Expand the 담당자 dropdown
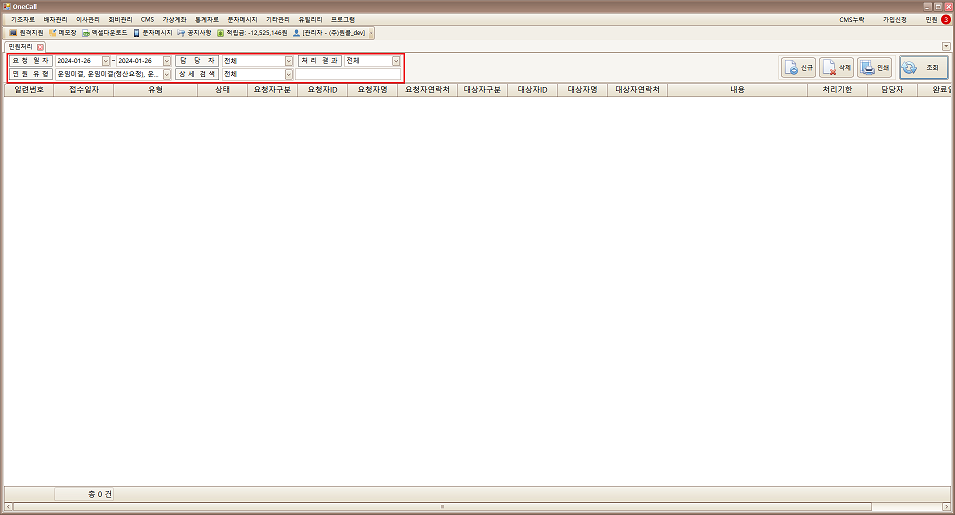The height and width of the screenshot is (515, 955). [x=289, y=61]
